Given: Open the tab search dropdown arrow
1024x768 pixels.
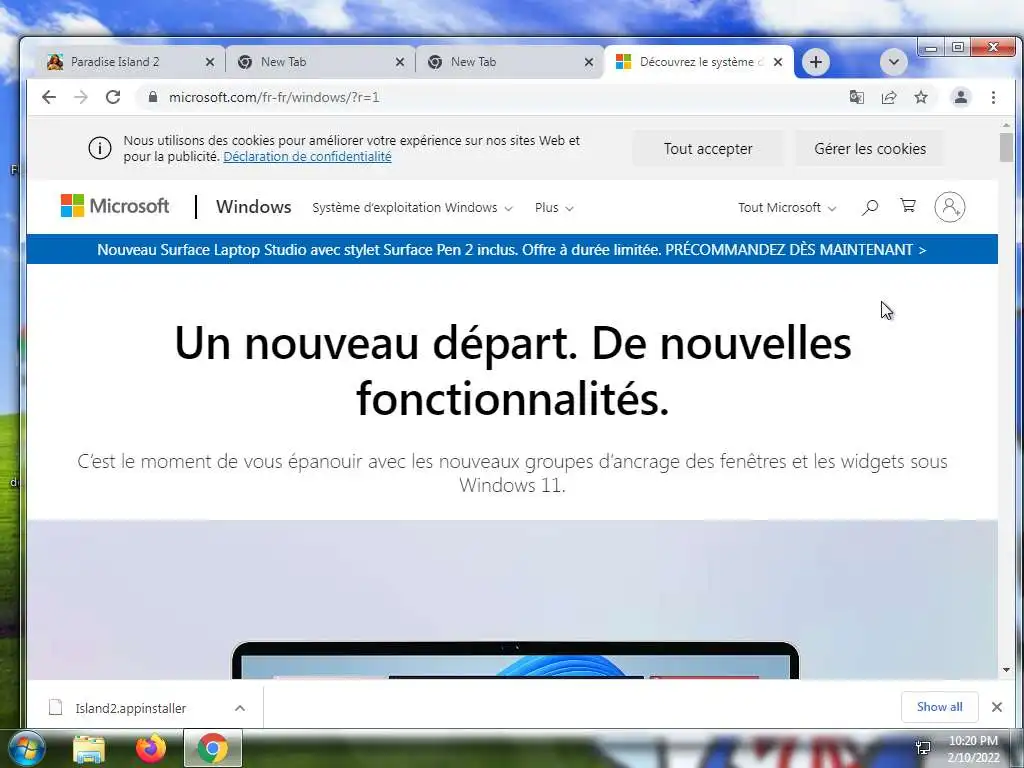Looking at the screenshot, I should pos(893,62).
